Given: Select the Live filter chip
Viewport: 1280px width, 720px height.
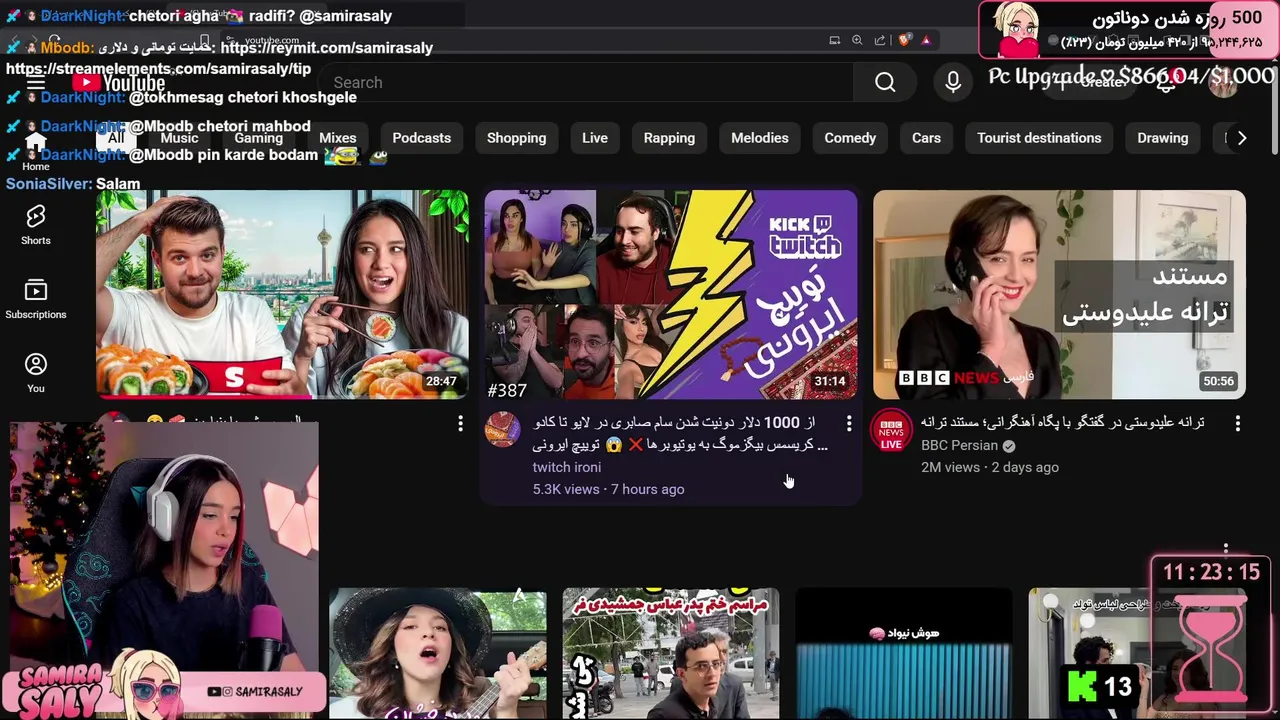Looking at the screenshot, I should tap(595, 138).
